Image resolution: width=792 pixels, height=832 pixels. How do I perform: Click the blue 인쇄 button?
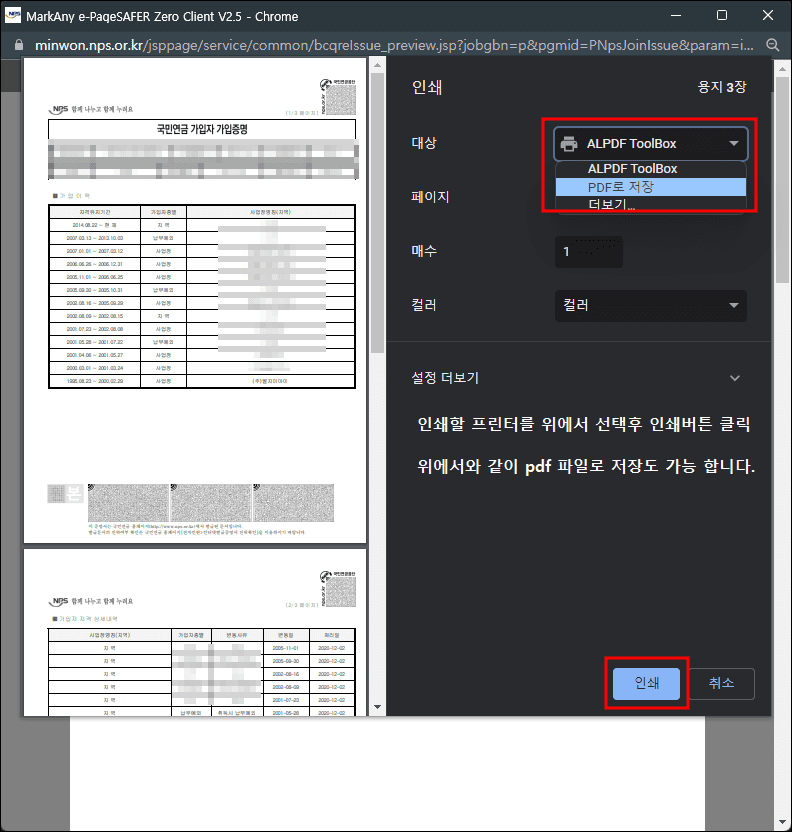[x=646, y=683]
